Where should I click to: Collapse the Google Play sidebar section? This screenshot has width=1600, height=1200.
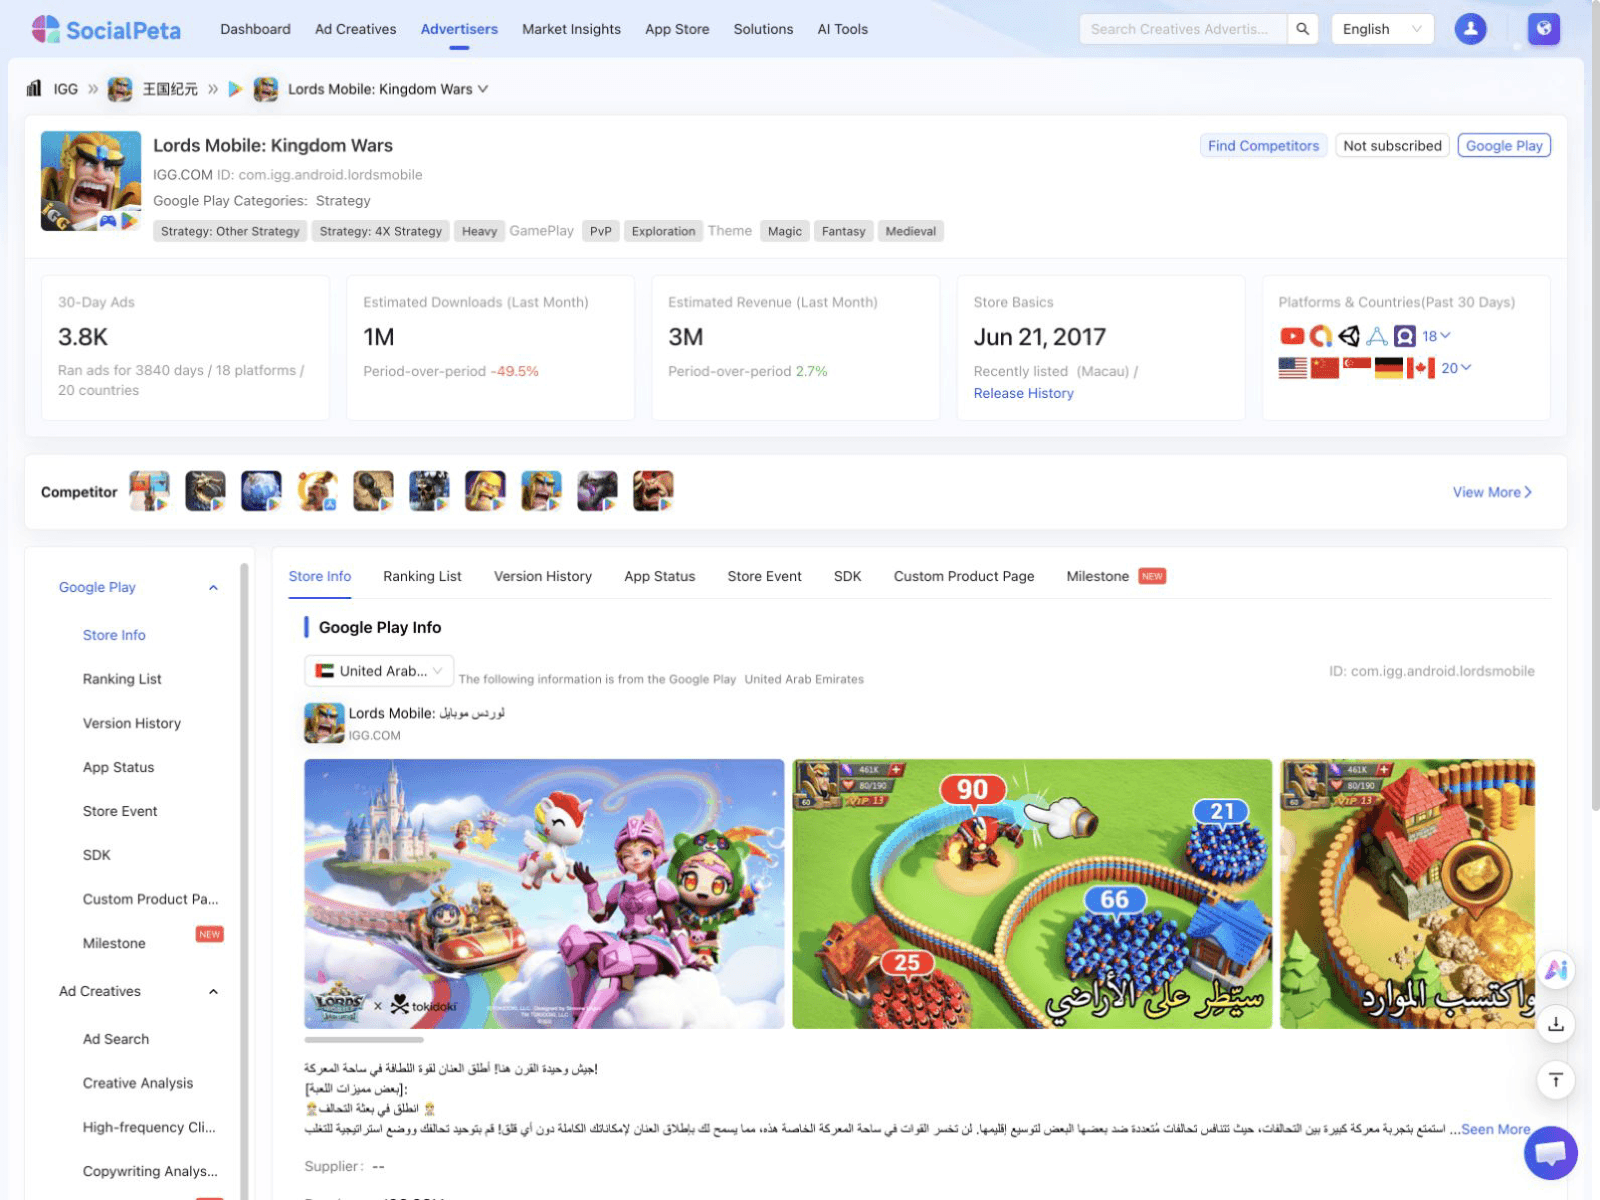click(x=213, y=587)
